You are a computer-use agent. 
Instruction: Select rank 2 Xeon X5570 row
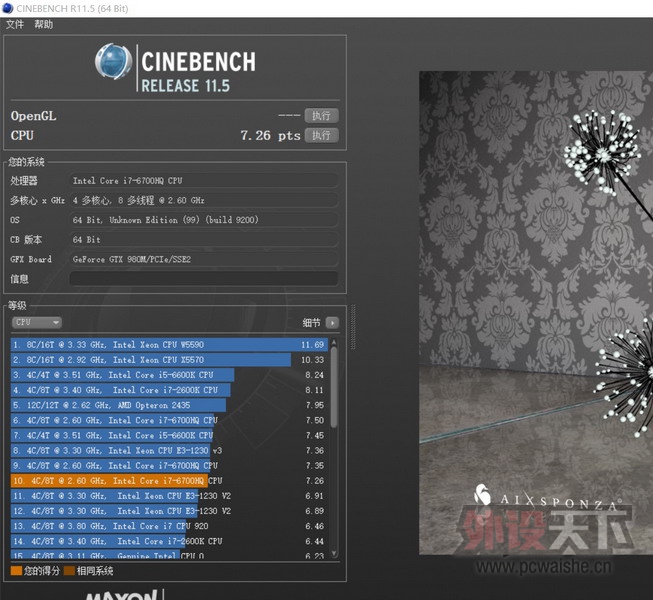click(x=169, y=360)
